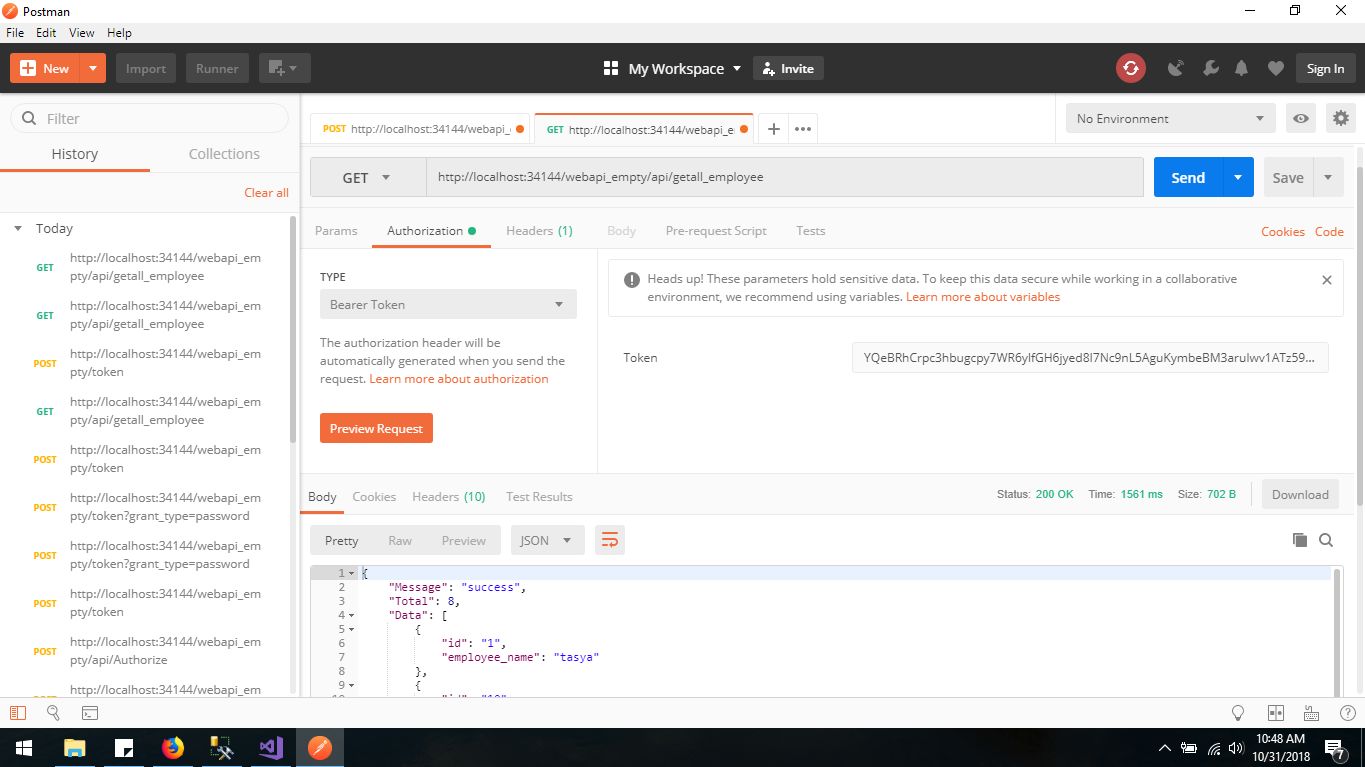Open the settings wrench icon
The width and height of the screenshot is (1365, 767).
pos(1210,68)
